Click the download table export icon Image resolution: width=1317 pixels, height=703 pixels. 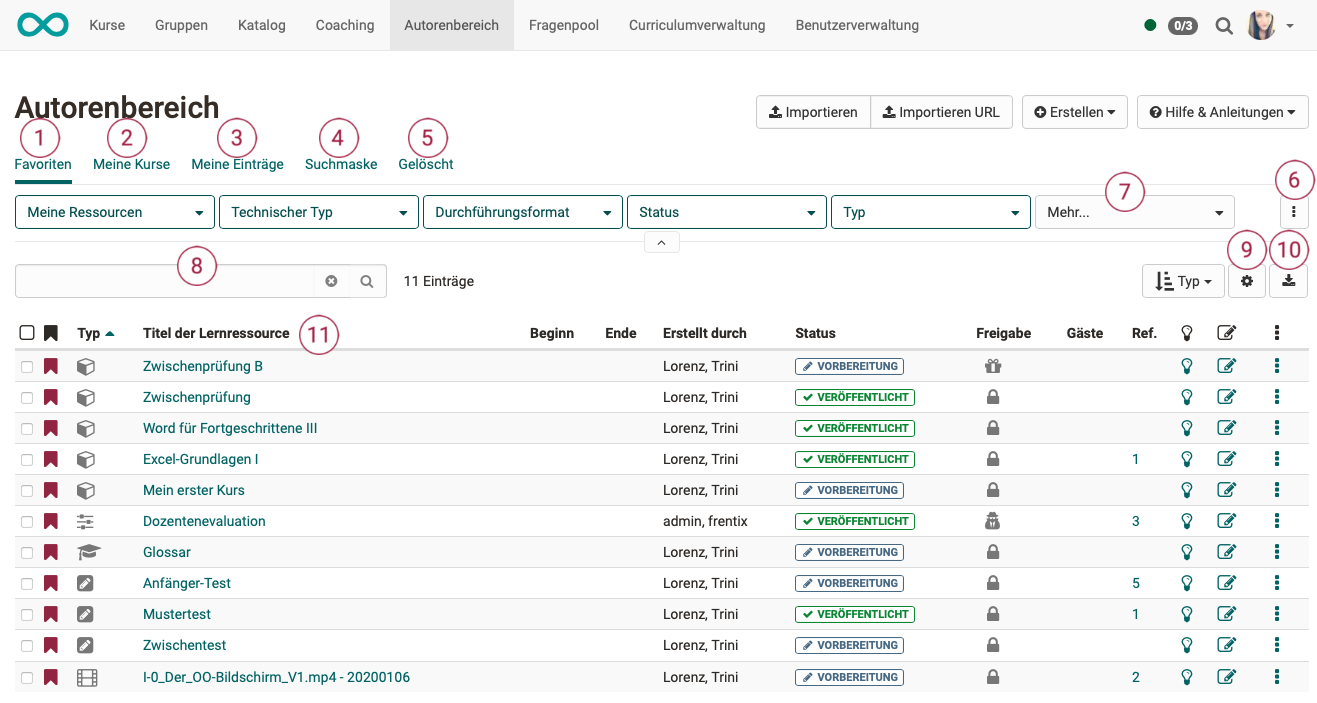(x=1289, y=282)
